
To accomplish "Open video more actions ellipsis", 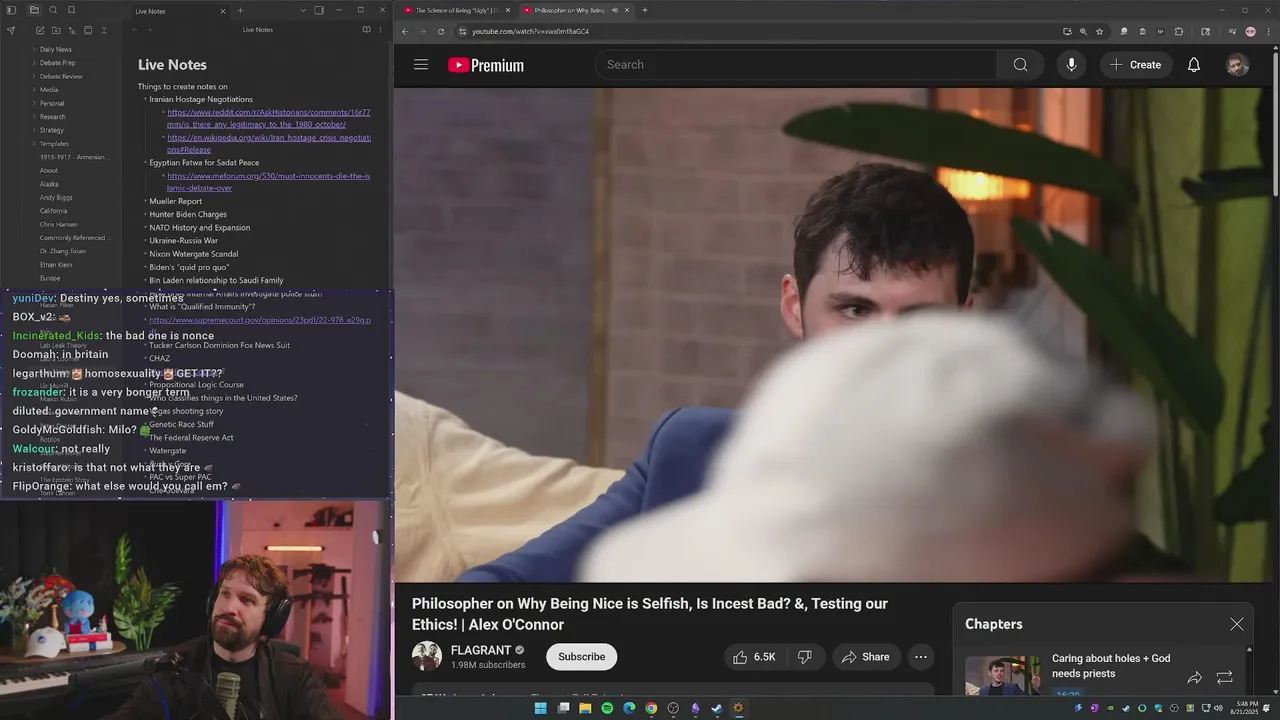I will [921, 657].
